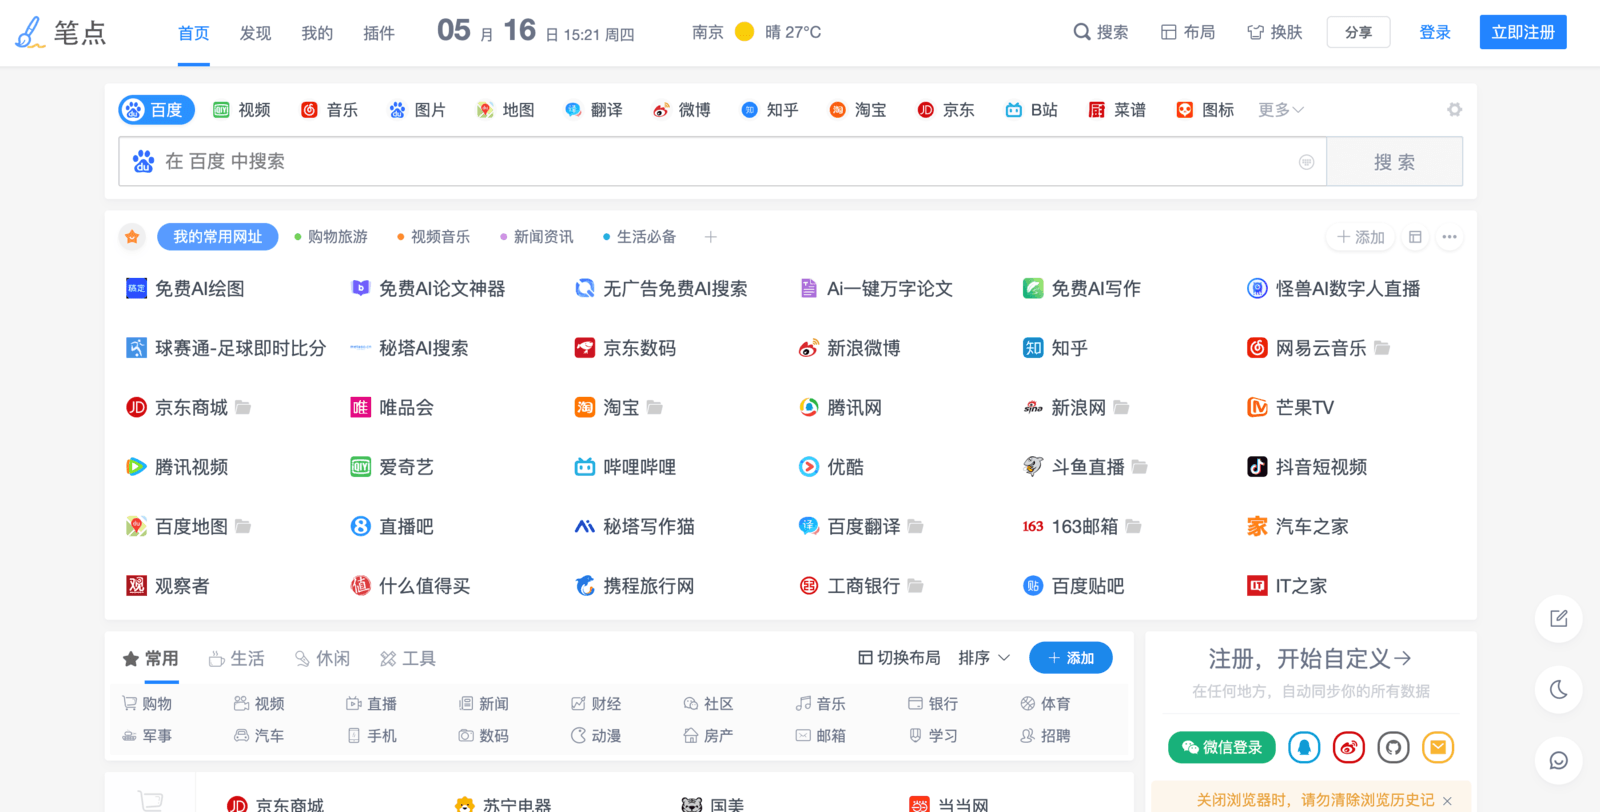Image resolution: width=1600 pixels, height=812 pixels.
Task: Open 携程旅行网 bookmark
Action: (634, 586)
